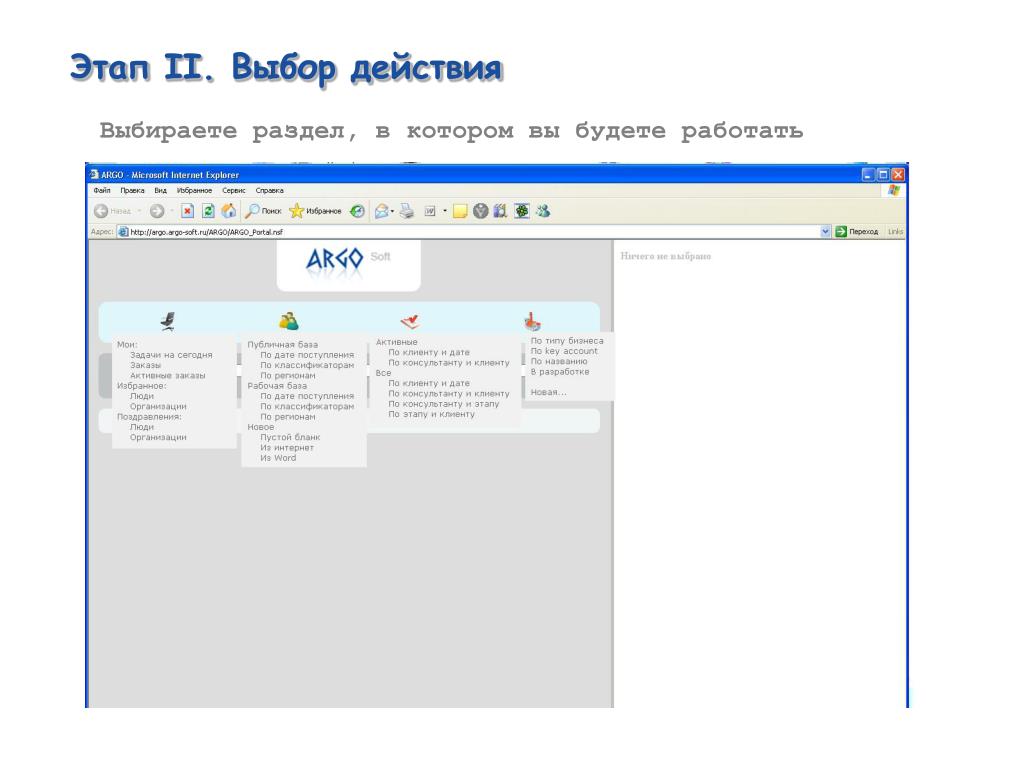Open По названию link
The height and width of the screenshot is (768, 1024).
558,361
